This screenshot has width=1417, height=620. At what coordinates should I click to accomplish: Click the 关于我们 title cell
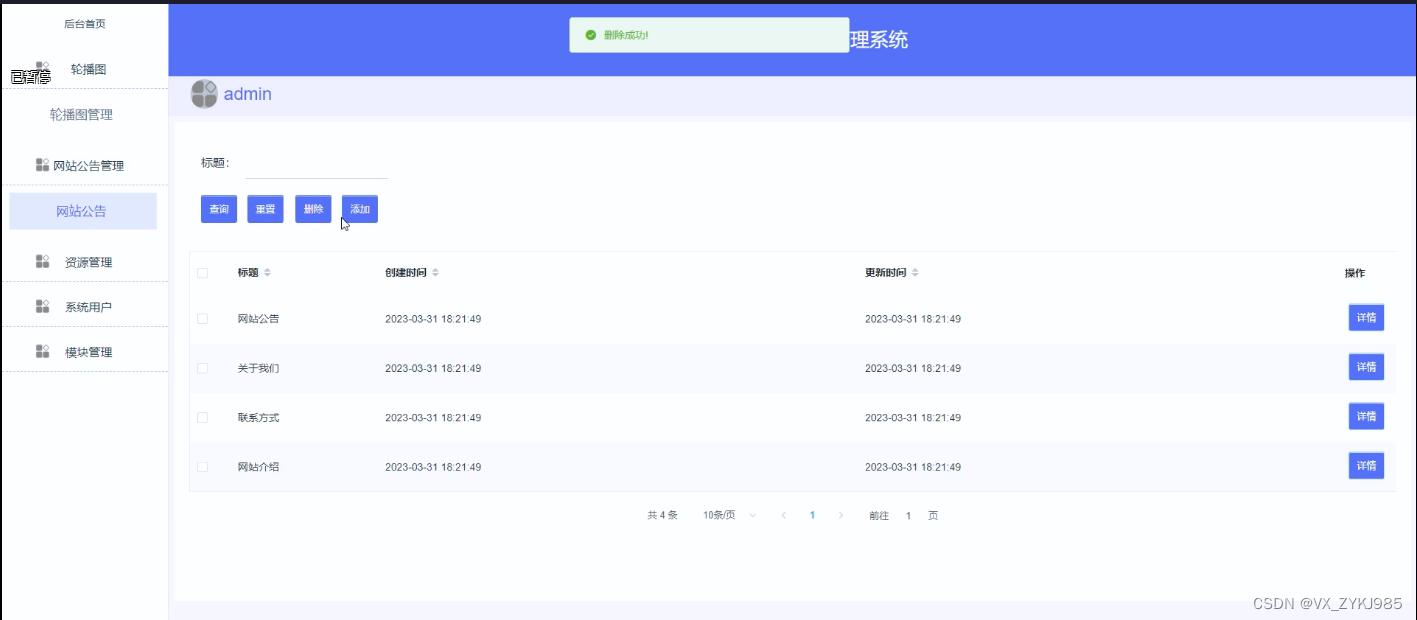(258, 368)
